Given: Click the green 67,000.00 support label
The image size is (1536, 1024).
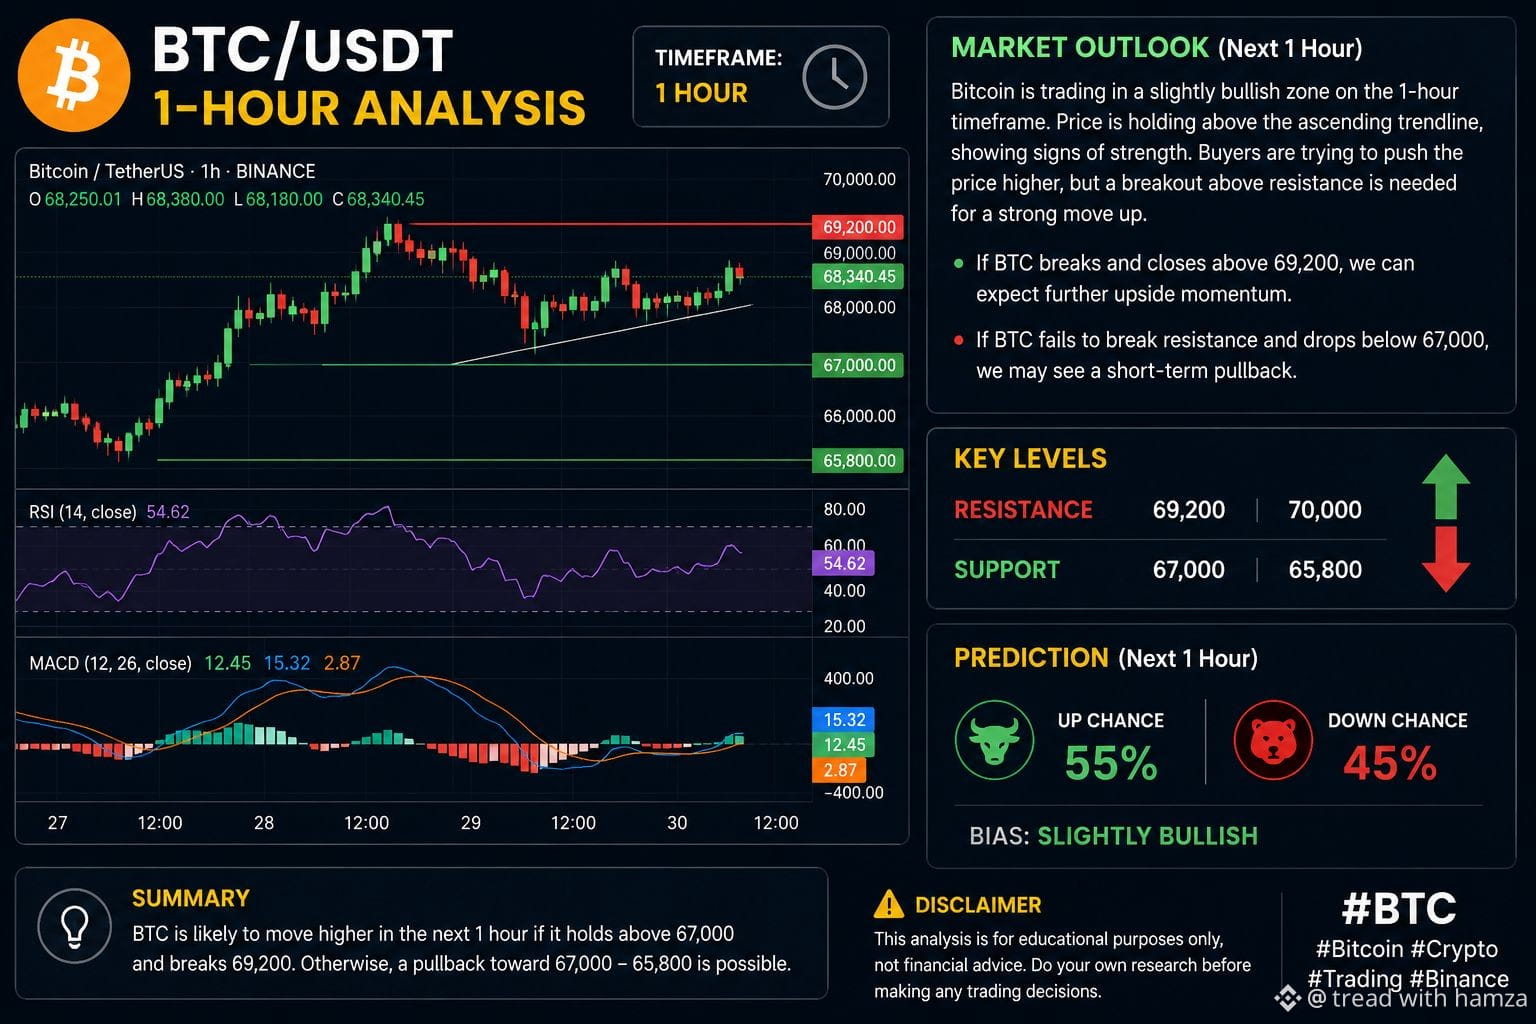Looking at the screenshot, I should coord(859,365).
